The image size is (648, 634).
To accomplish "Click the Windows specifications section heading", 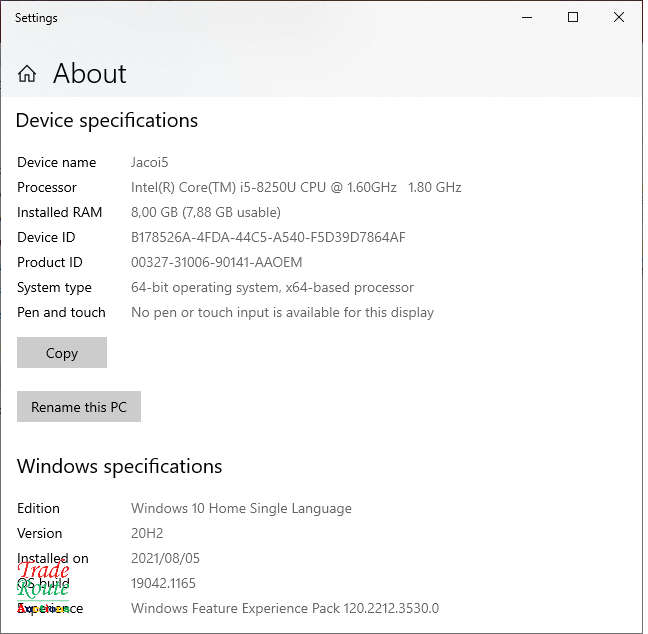I will [x=119, y=467].
